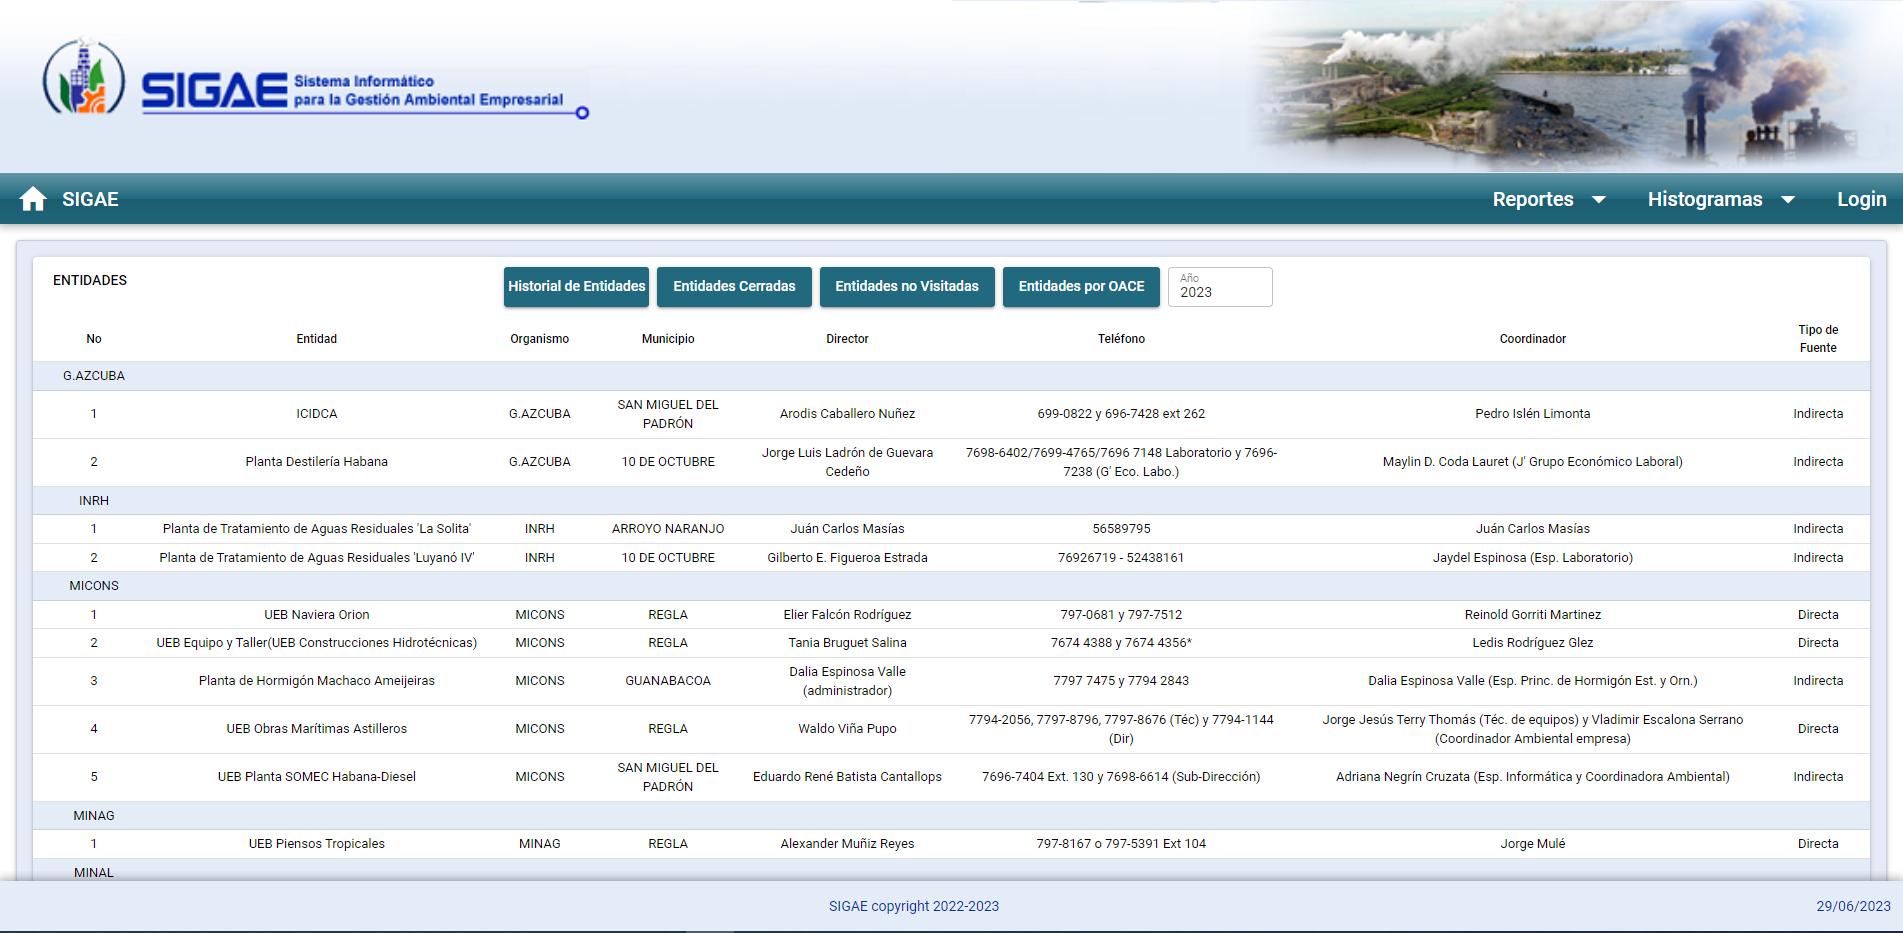
Task: Select the INRH group row
Action: click(951, 501)
